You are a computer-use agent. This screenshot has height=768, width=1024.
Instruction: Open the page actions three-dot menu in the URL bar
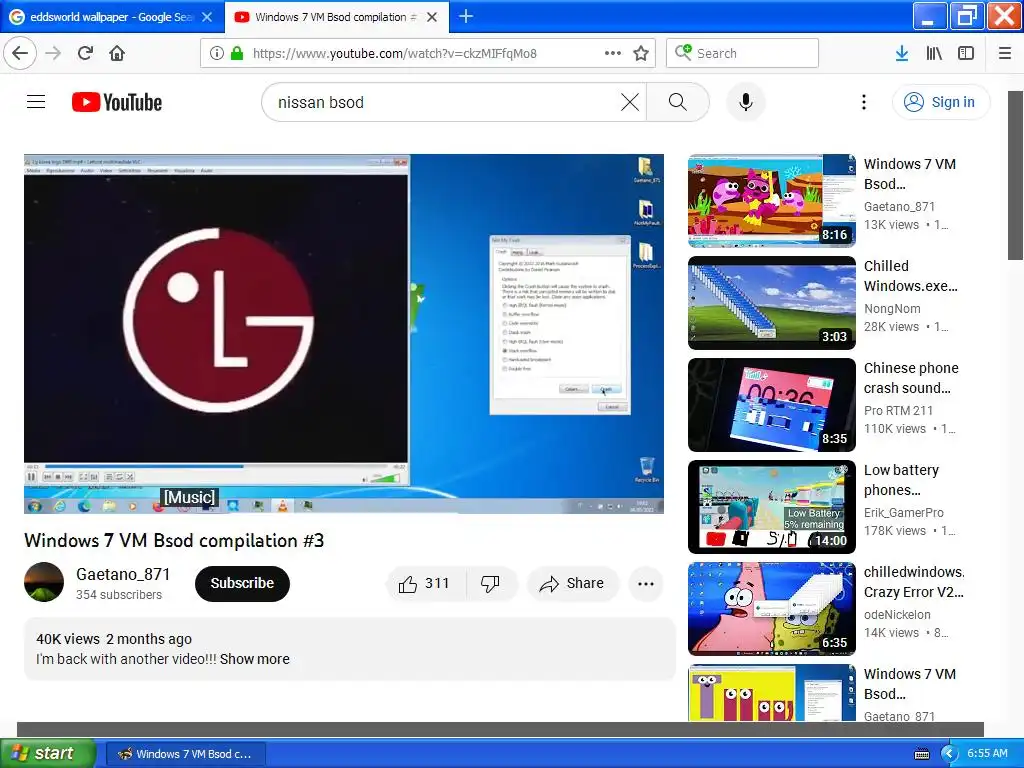click(x=613, y=53)
